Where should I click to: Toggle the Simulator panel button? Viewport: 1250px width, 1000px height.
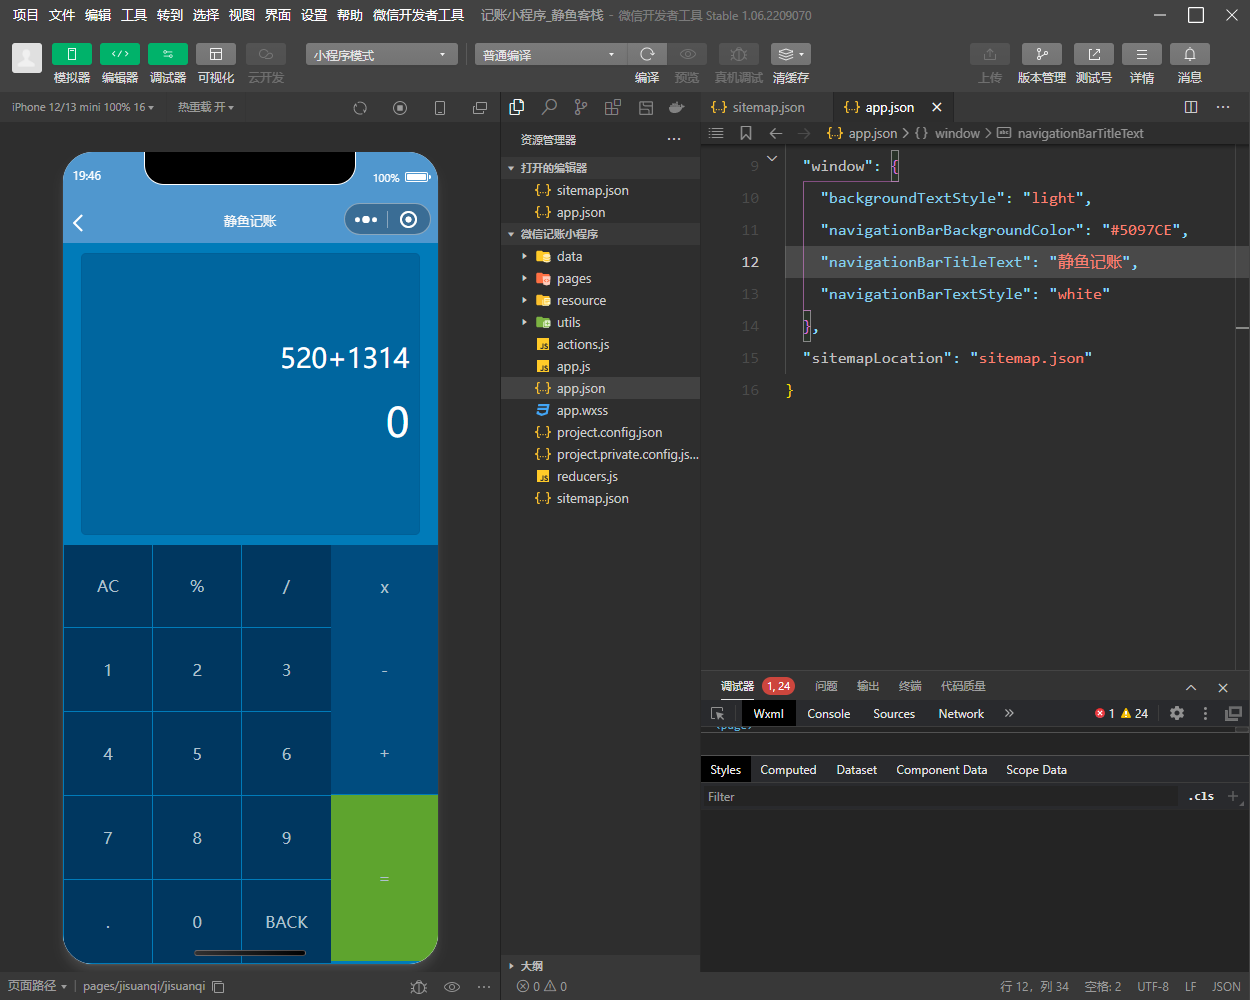pos(71,54)
